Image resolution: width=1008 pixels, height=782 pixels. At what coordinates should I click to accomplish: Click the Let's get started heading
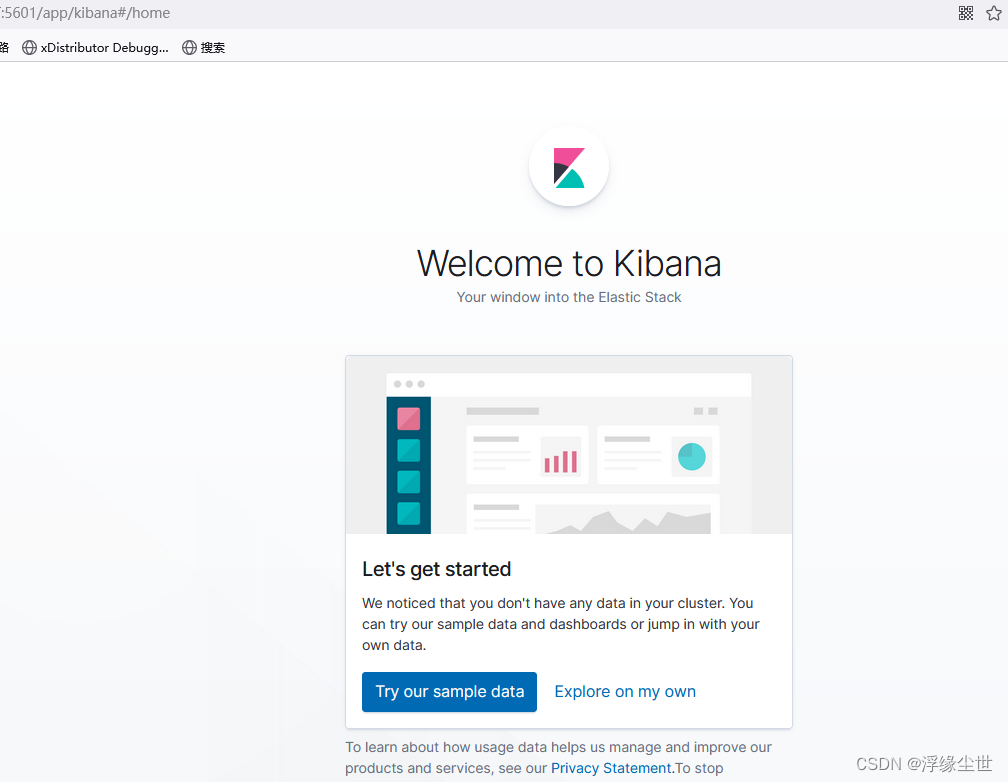pyautogui.click(x=436, y=569)
